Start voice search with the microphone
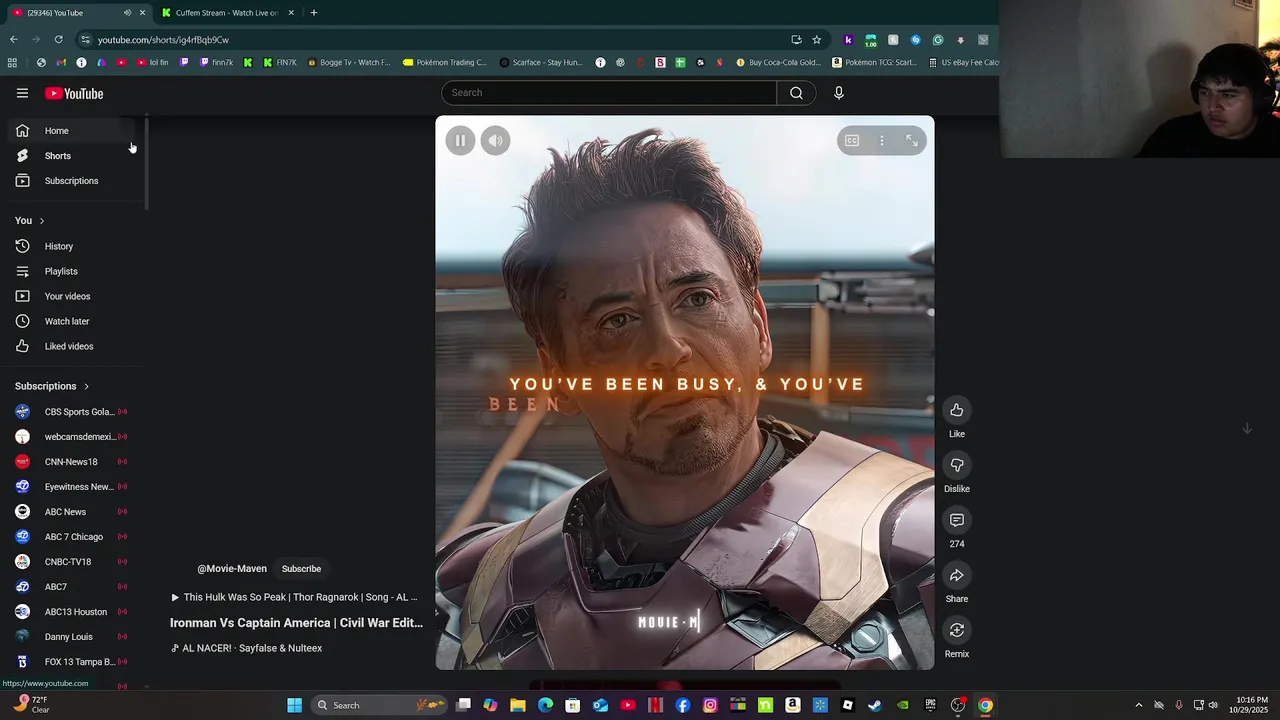 tap(839, 93)
